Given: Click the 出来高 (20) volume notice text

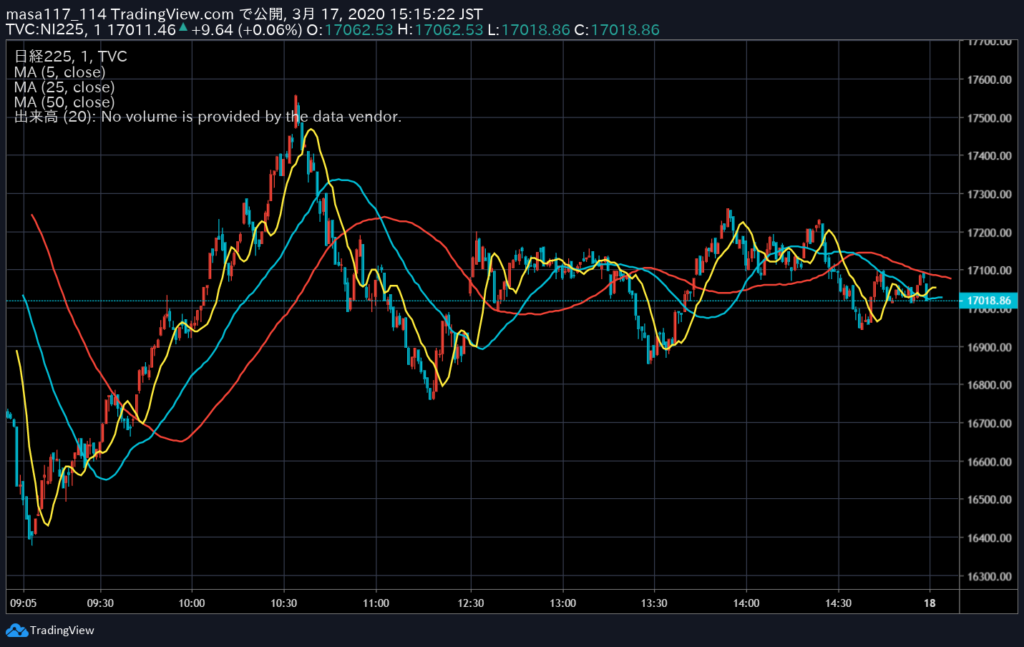Looking at the screenshot, I should click(x=208, y=117).
